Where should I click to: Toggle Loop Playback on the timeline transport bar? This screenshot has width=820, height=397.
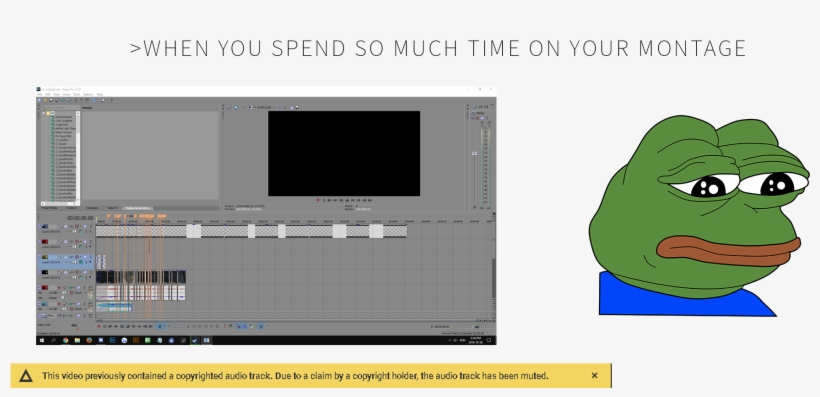point(105,326)
